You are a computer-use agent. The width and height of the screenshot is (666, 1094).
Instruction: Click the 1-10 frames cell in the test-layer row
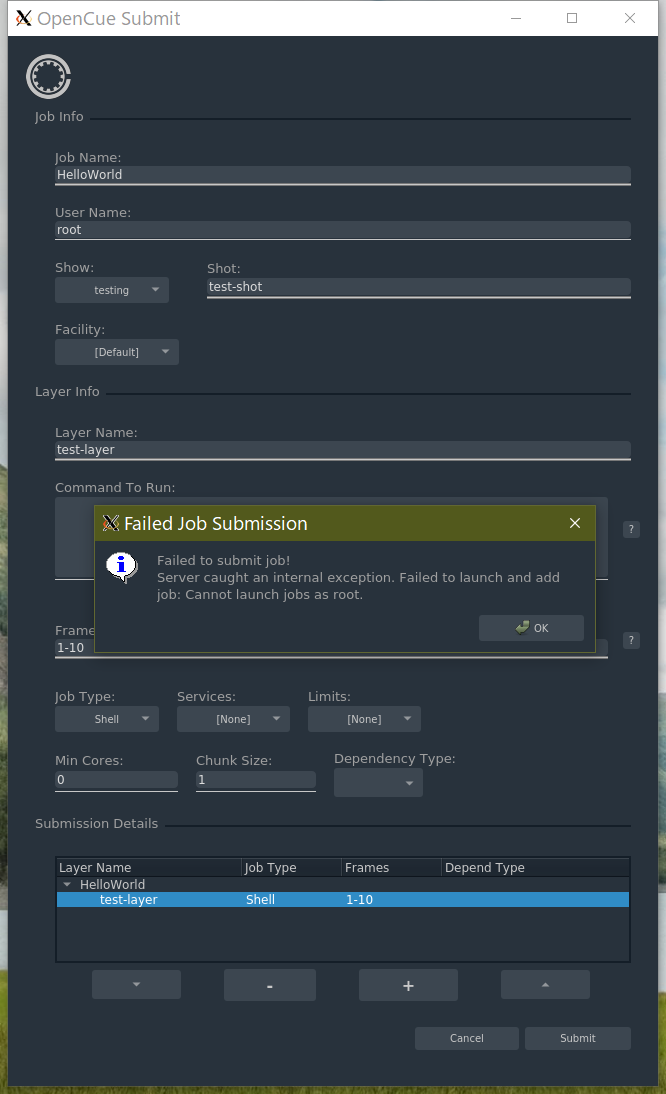pyautogui.click(x=360, y=900)
